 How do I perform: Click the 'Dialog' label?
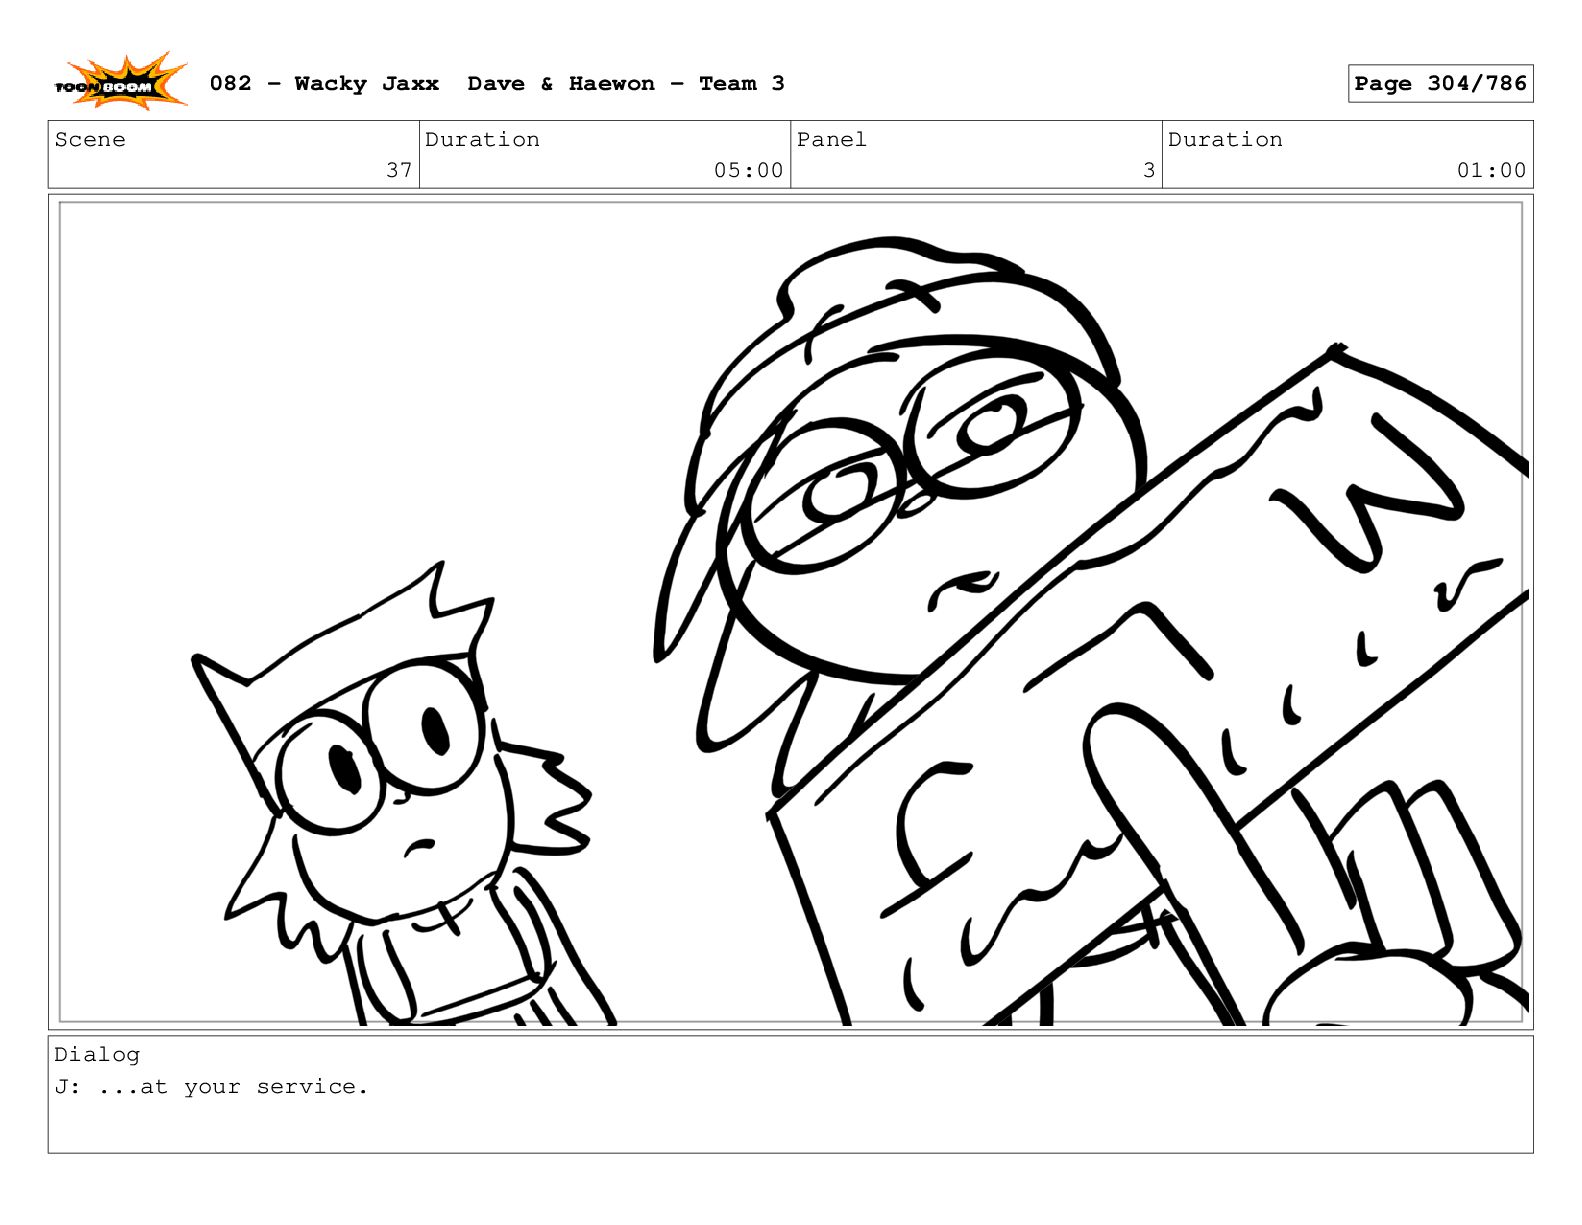tap(97, 1055)
